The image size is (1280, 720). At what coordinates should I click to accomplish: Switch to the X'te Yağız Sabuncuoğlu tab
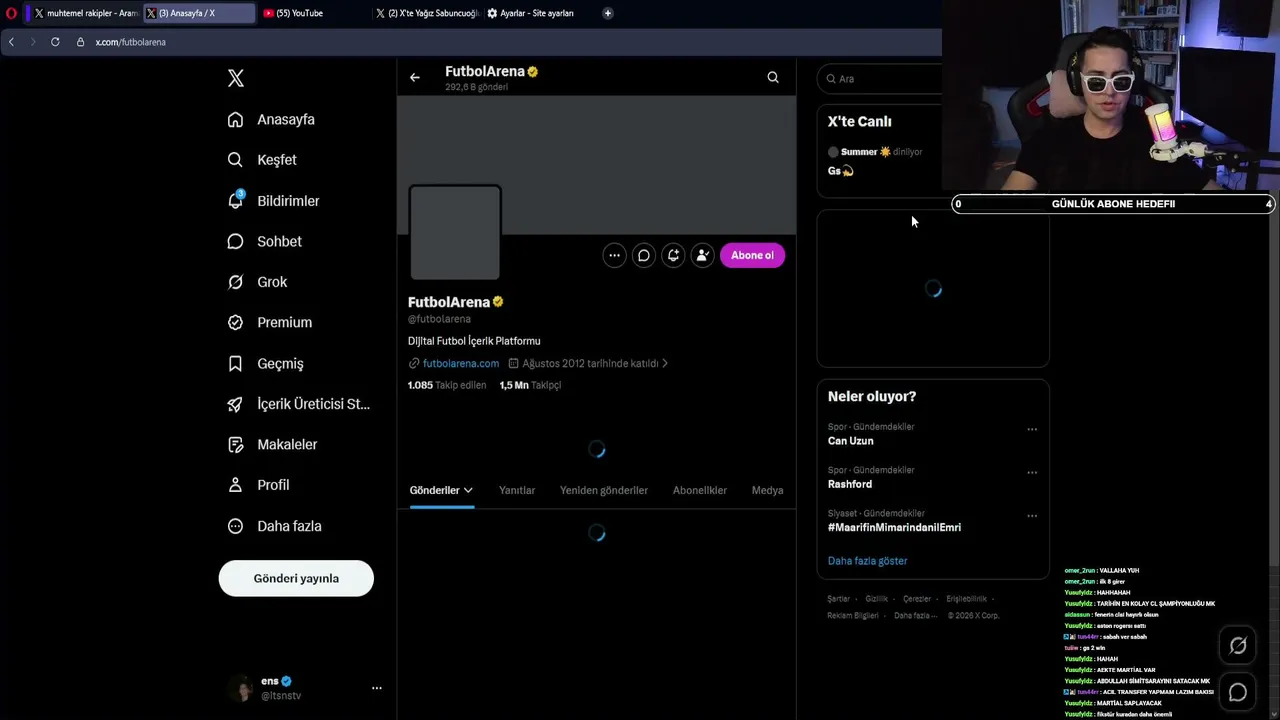pos(428,13)
